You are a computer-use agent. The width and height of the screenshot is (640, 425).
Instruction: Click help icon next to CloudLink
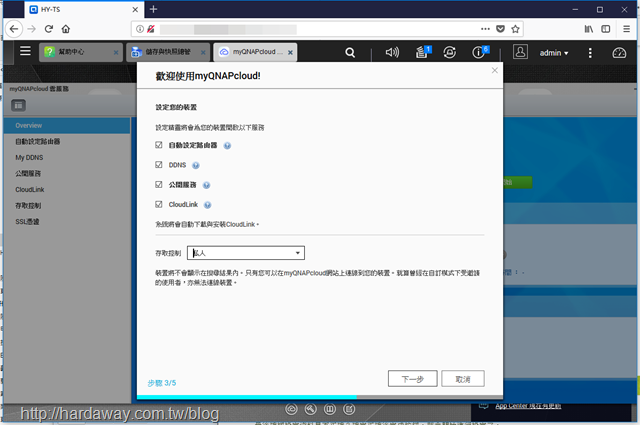click(208, 205)
